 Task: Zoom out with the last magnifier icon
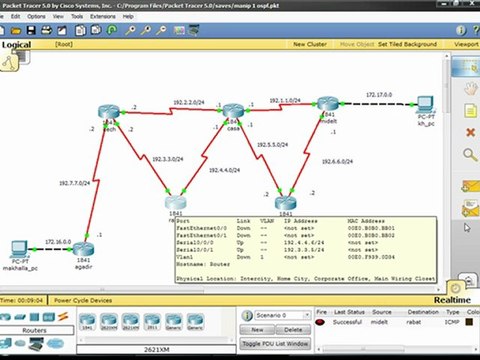pyautogui.click(x=161, y=30)
